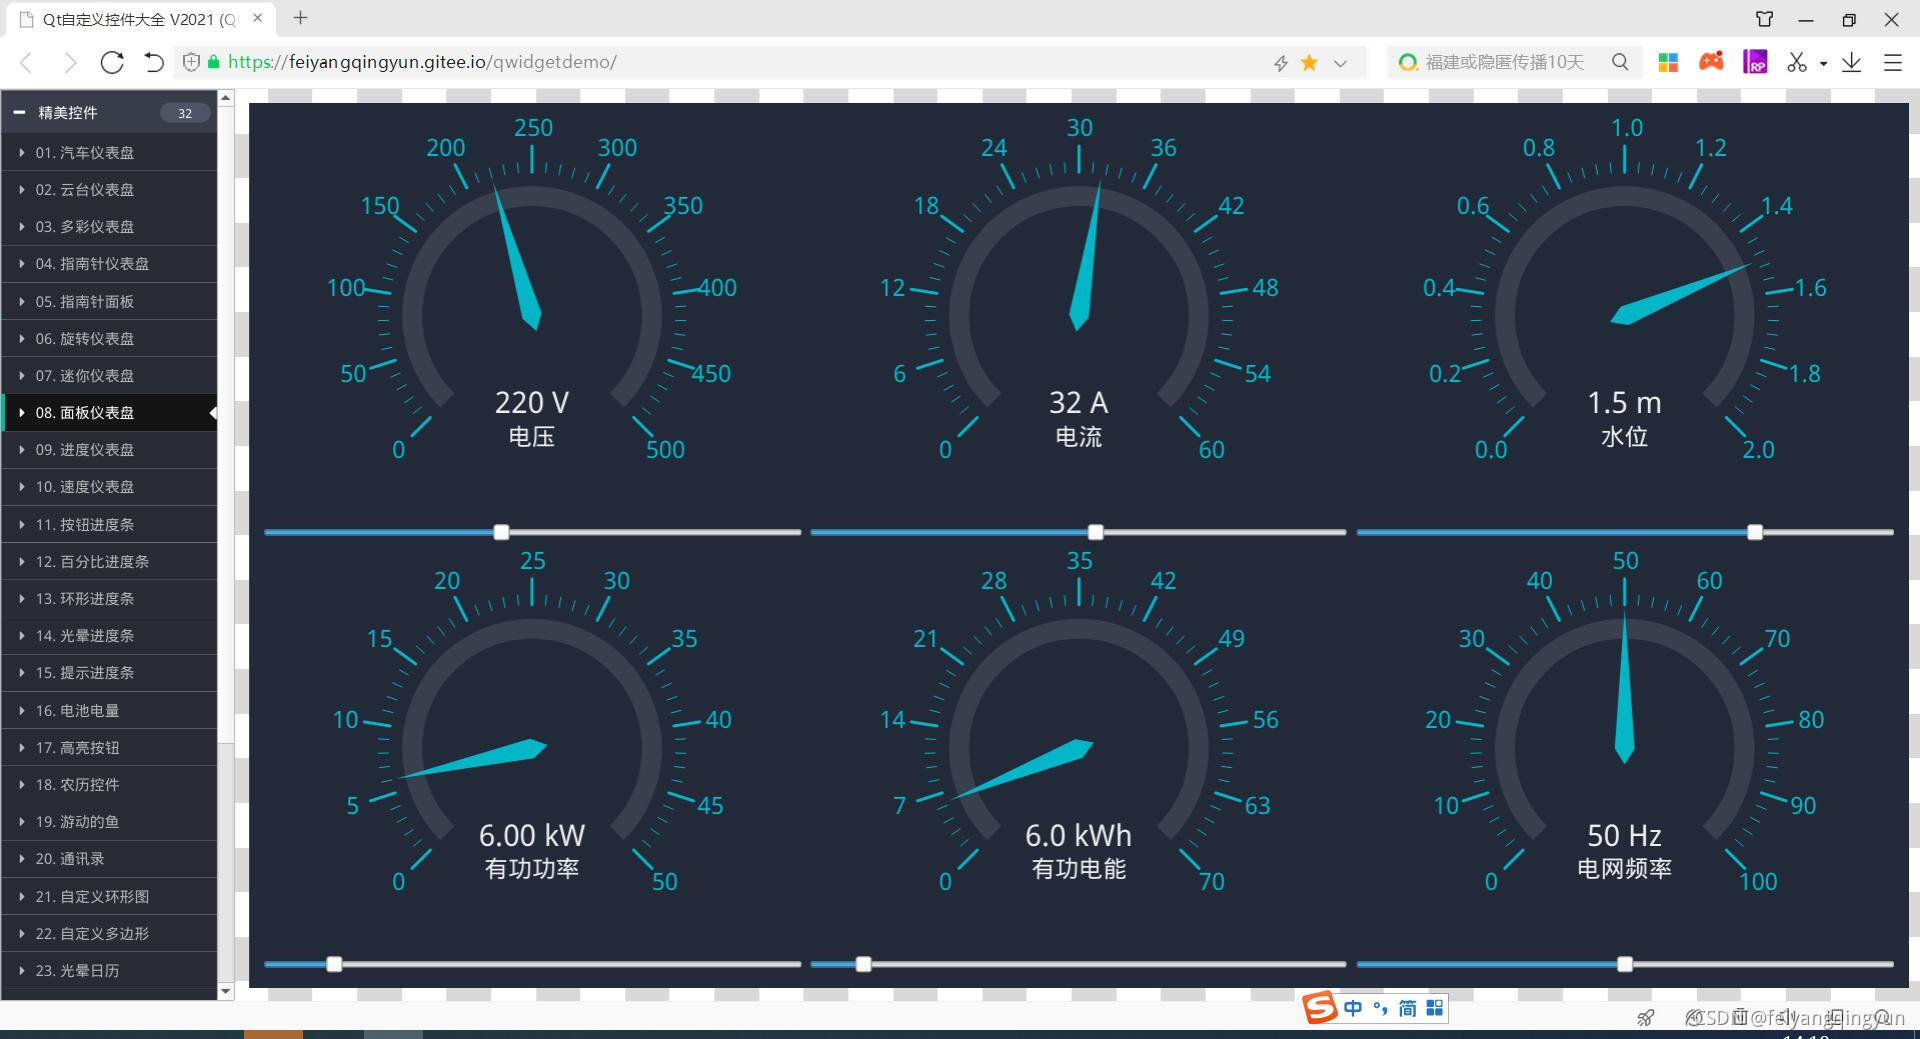
Task: Toggle the 简 simplified character mode
Action: 1407,1008
